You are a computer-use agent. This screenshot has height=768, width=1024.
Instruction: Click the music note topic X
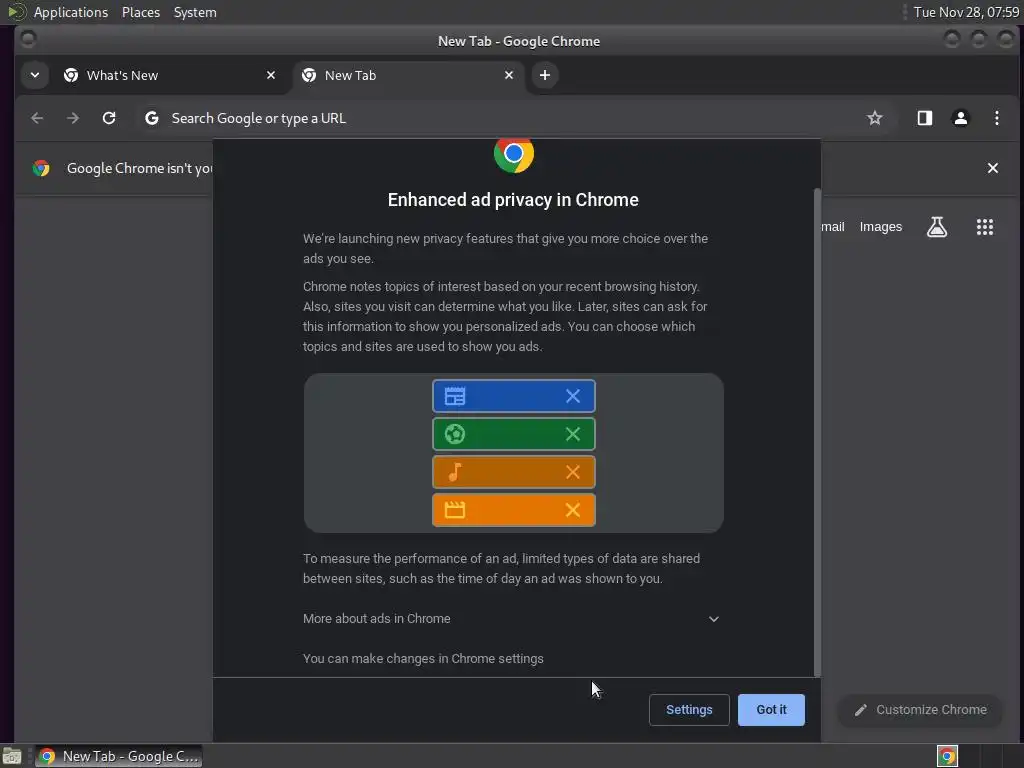tap(573, 472)
